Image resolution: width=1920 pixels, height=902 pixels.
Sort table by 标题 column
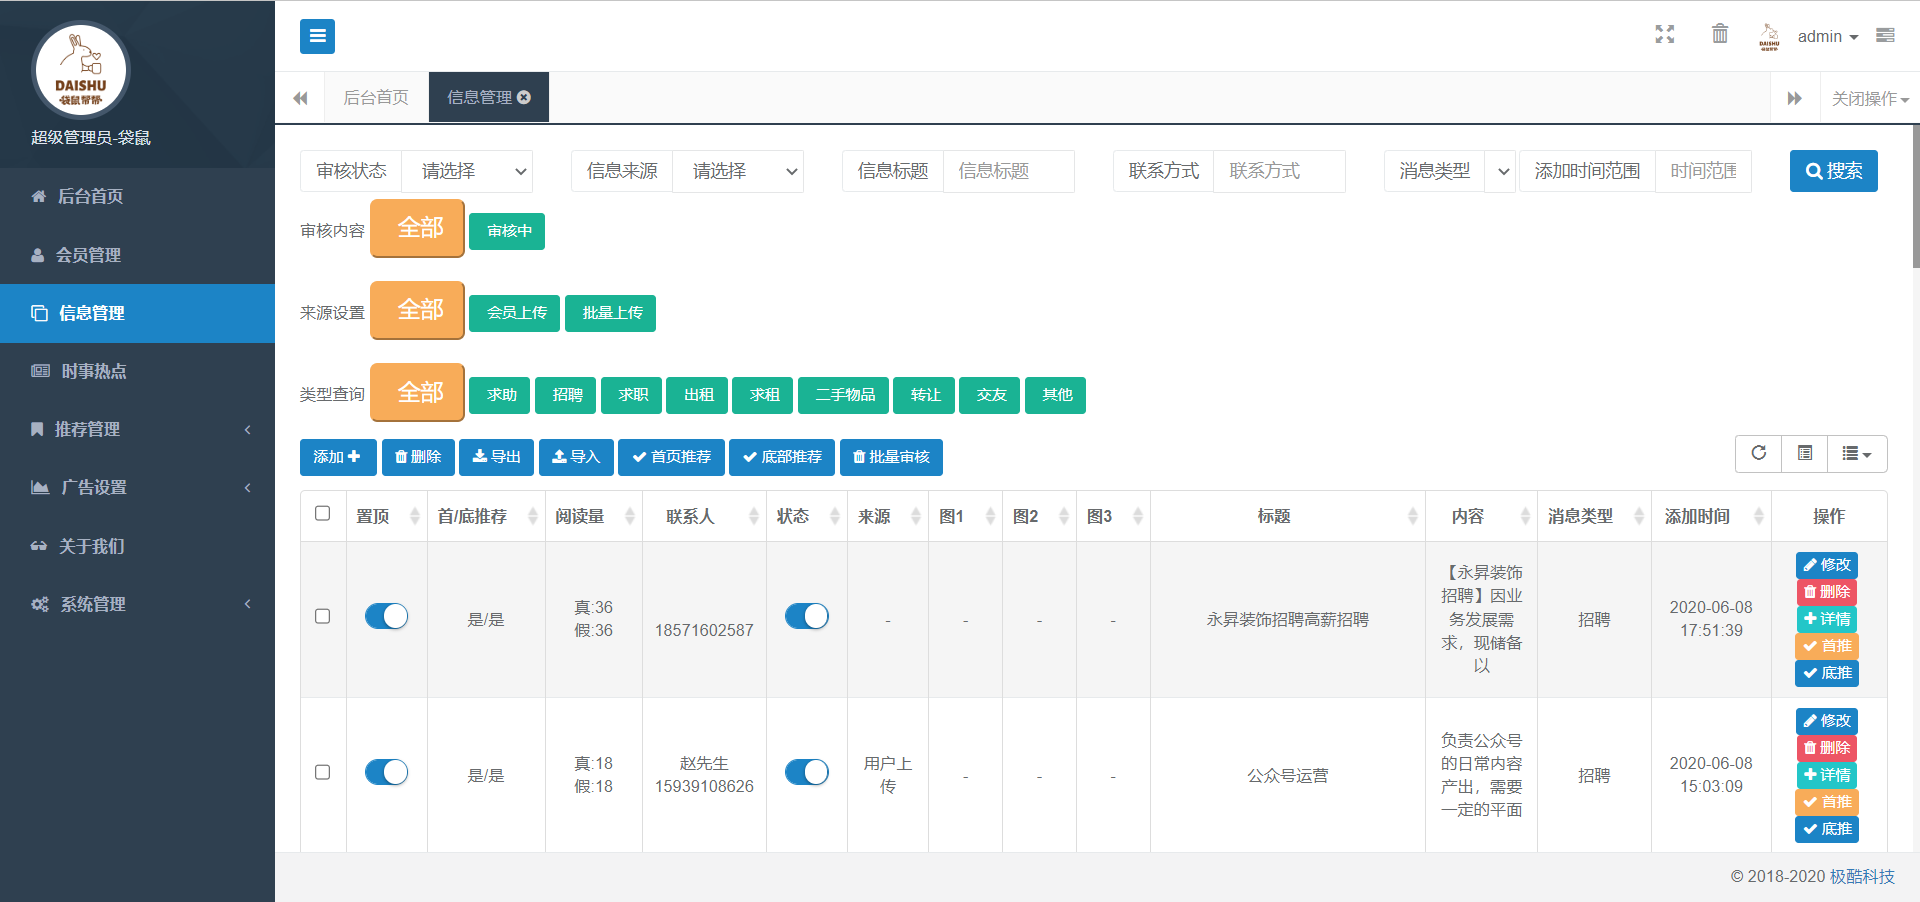[x=1288, y=516]
